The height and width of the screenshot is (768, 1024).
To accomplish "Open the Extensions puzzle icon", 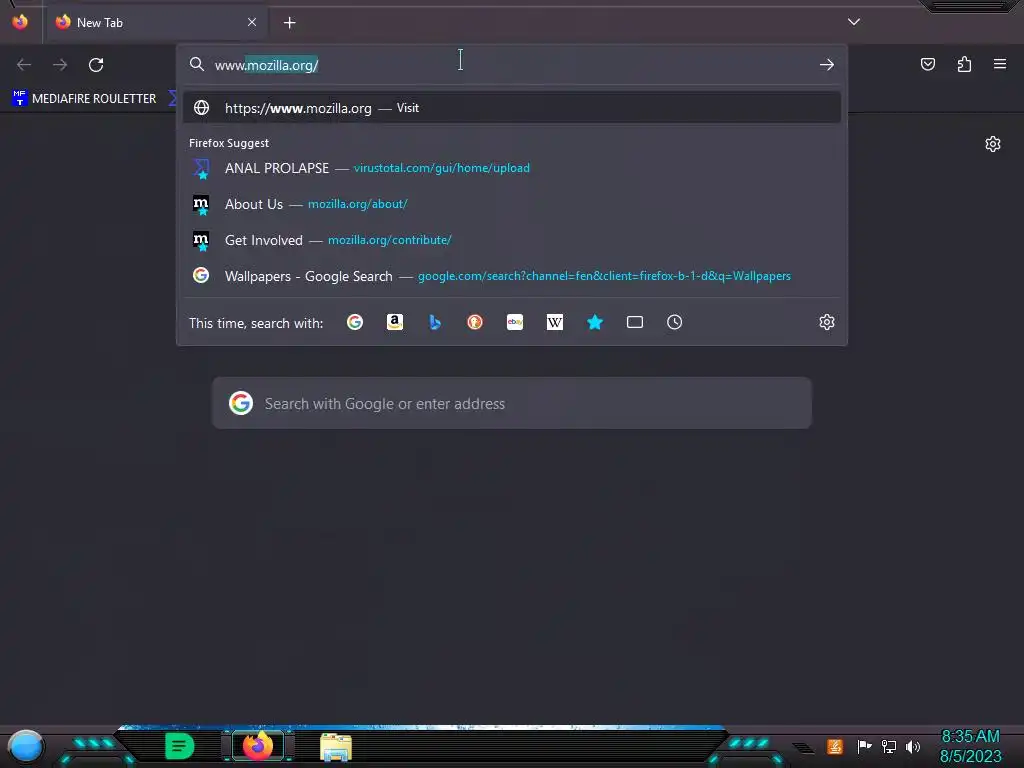I will [x=964, y=64].
